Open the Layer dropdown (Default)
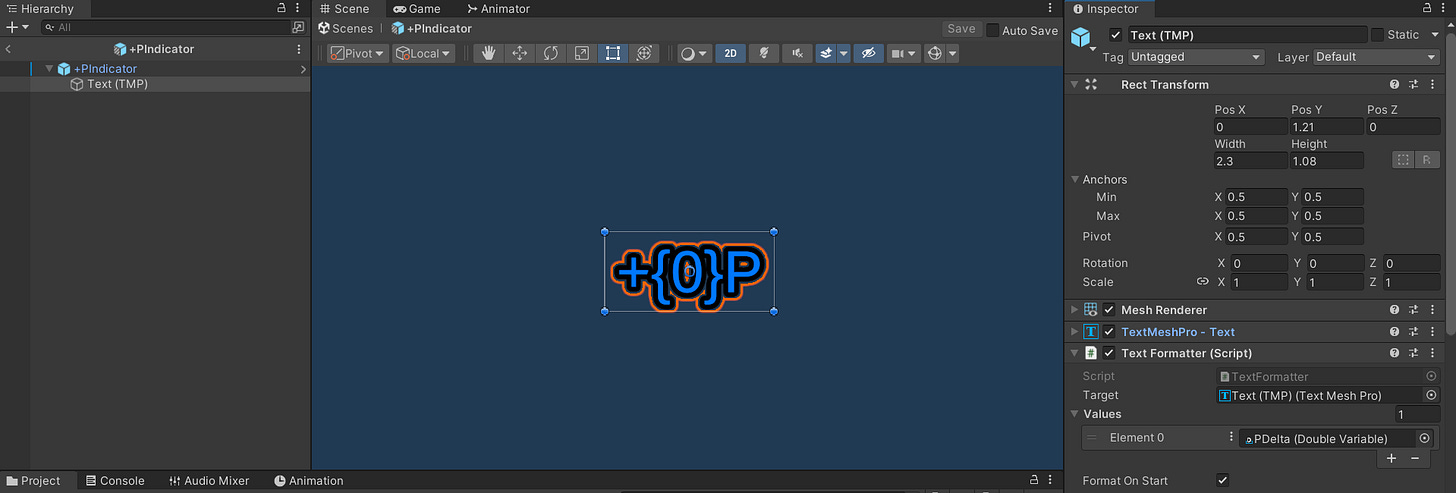1456x493 pixels. point(1376,57)
